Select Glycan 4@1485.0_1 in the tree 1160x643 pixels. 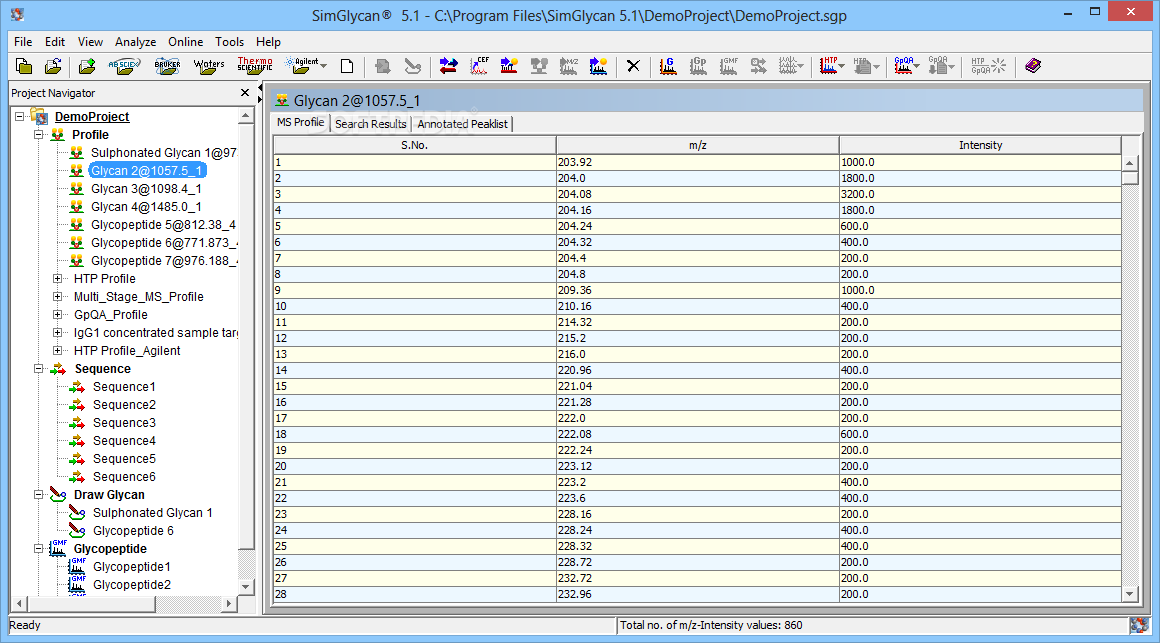coord(146,206)
